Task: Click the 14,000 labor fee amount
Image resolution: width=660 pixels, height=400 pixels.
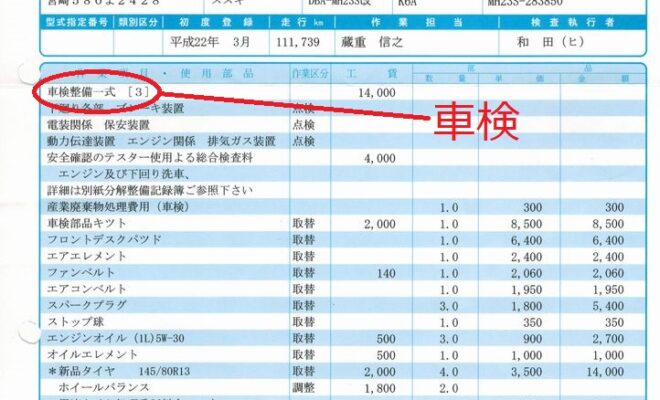Action: click(x=377, y=92)
